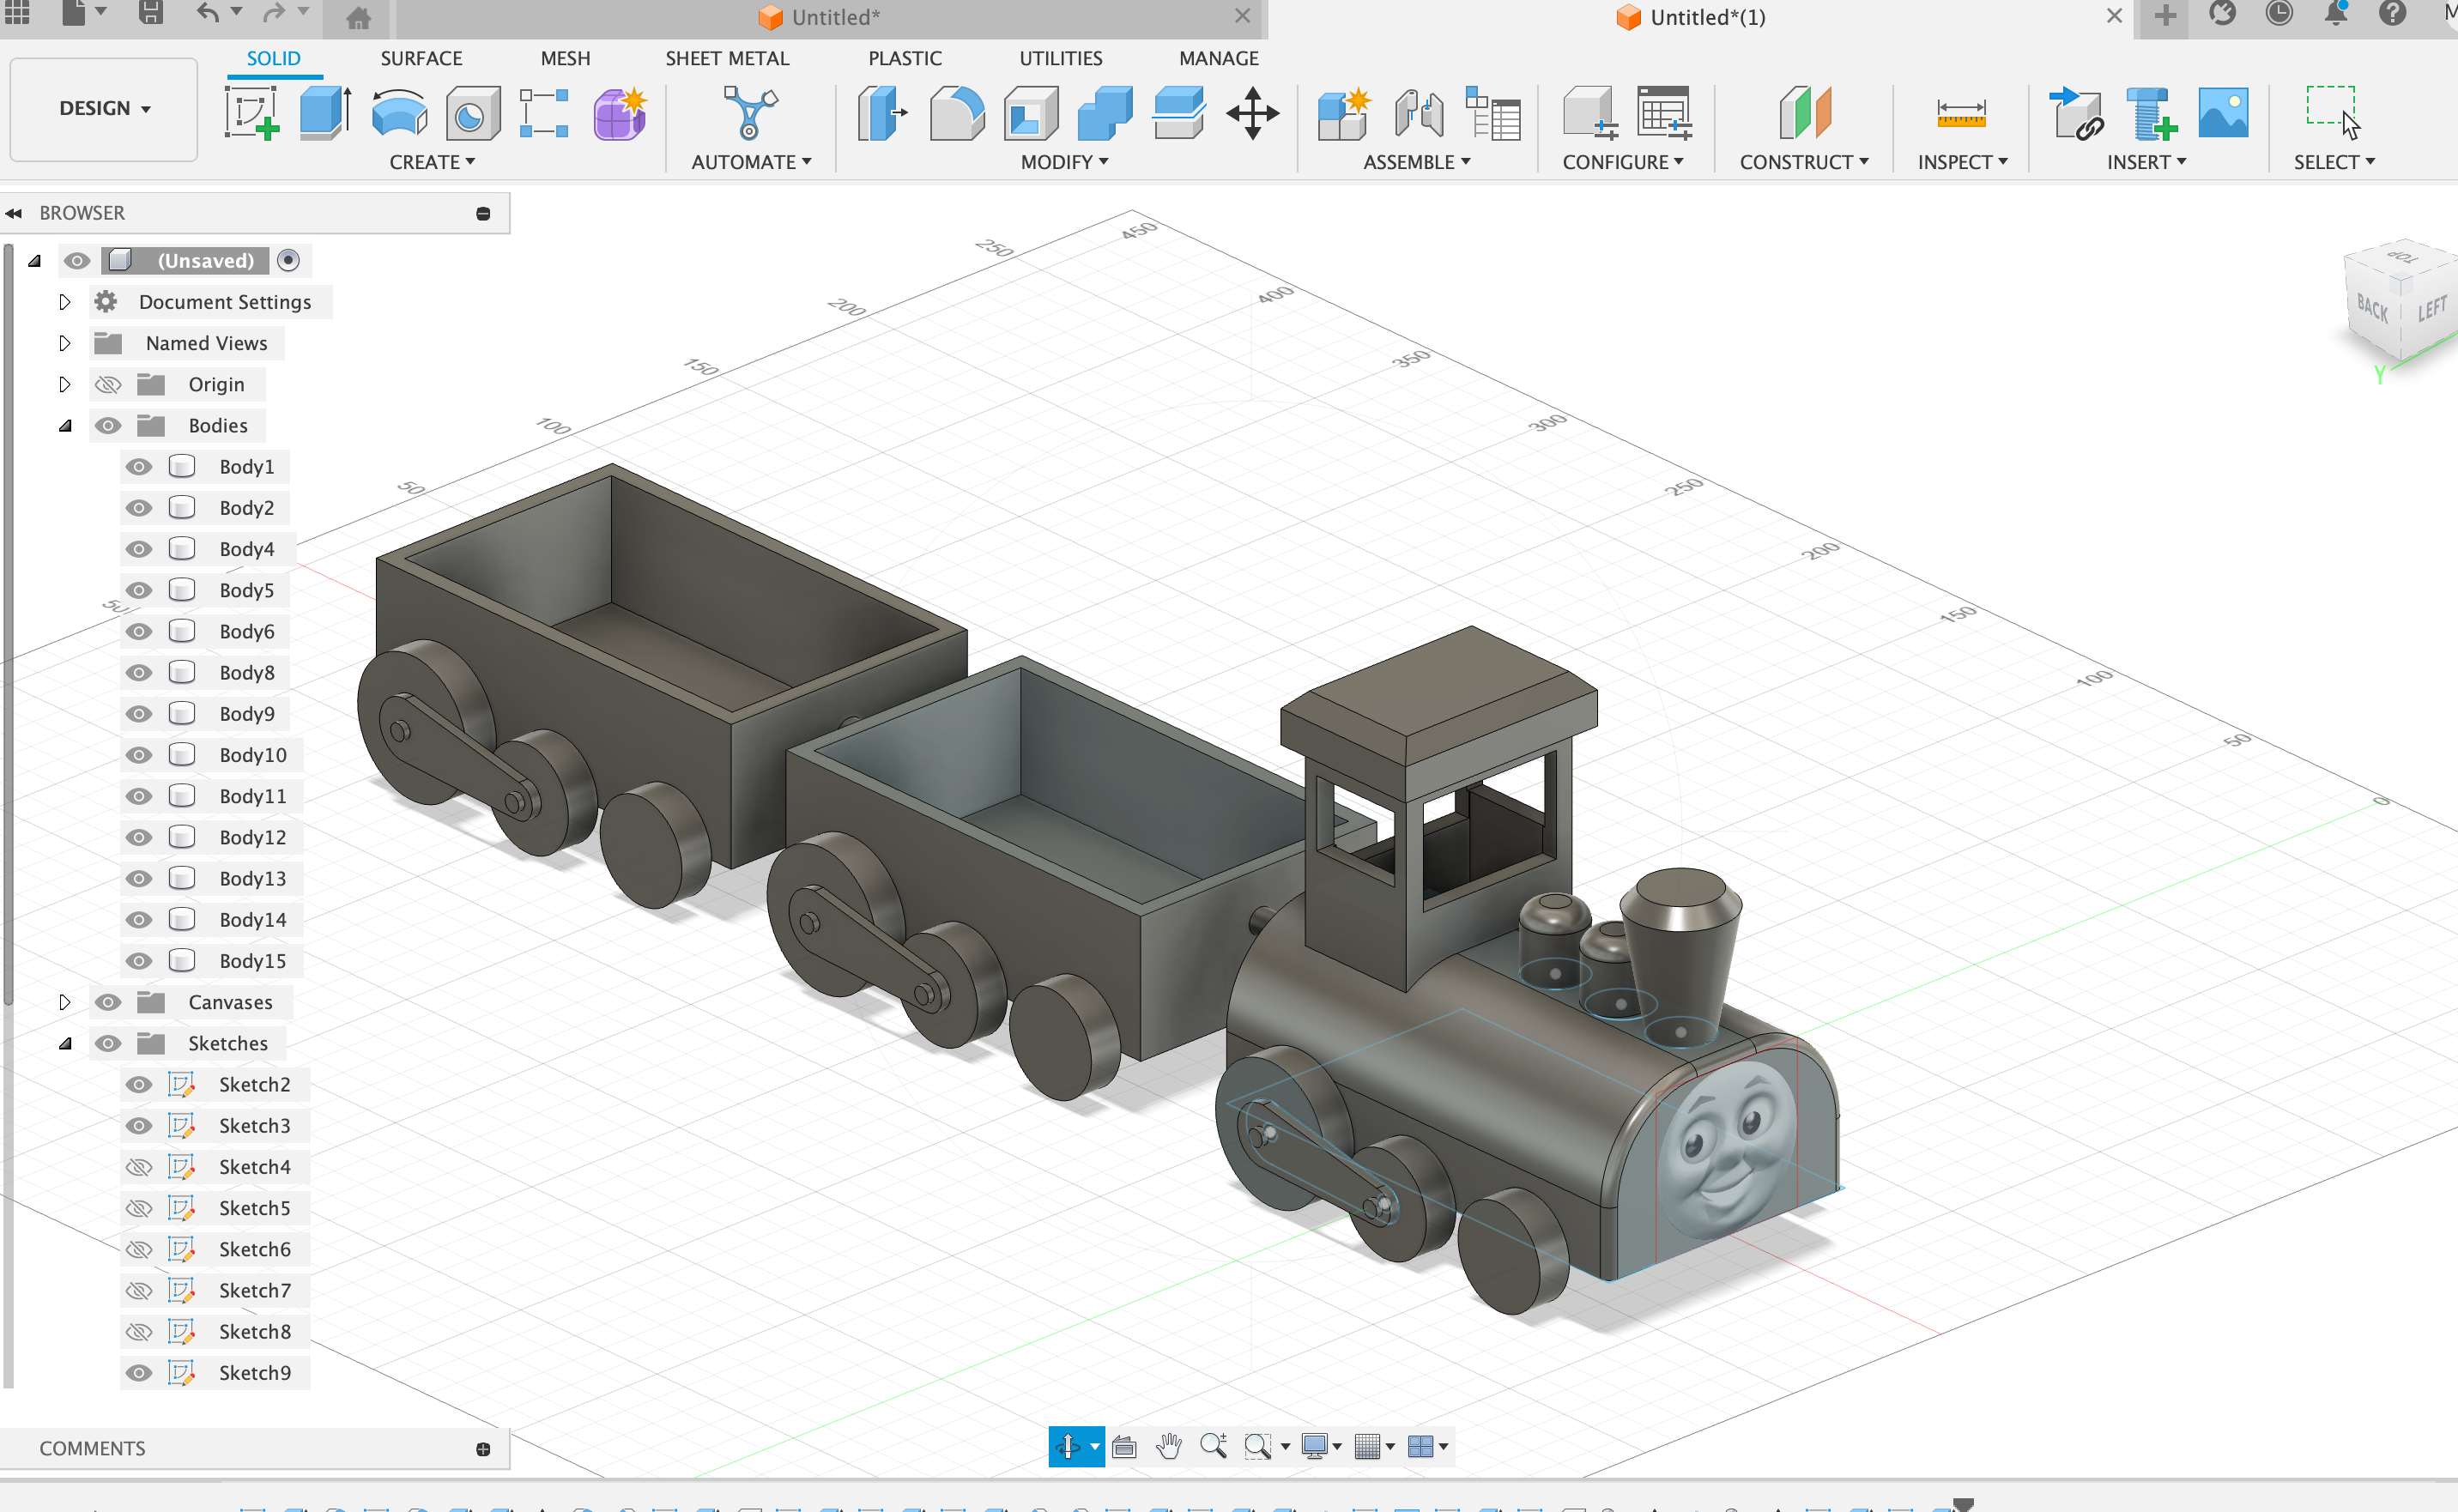Hide Body10 using its eye icon

pyautogui.click(x=139, y=755)
